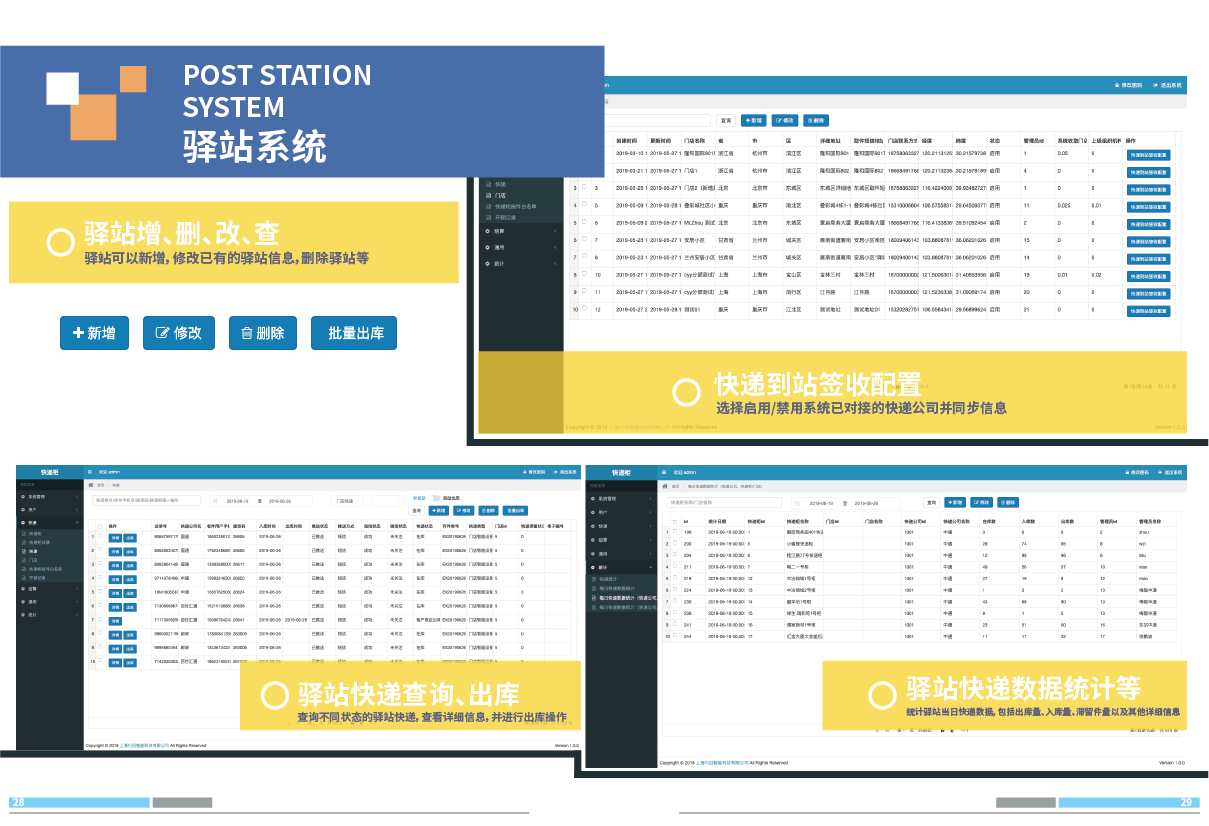This screenshot has height=826, width=1209.
Task: Click the search input in the statistics window
Action: [725, 503]
